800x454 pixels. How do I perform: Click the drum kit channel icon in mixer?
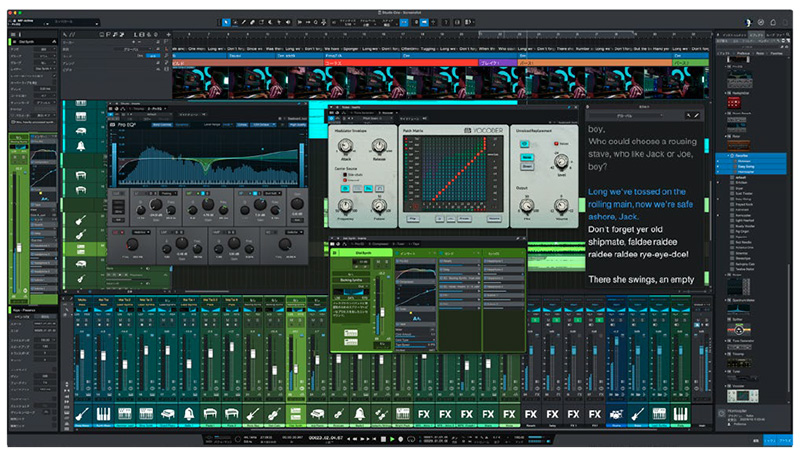coord(616,414)
